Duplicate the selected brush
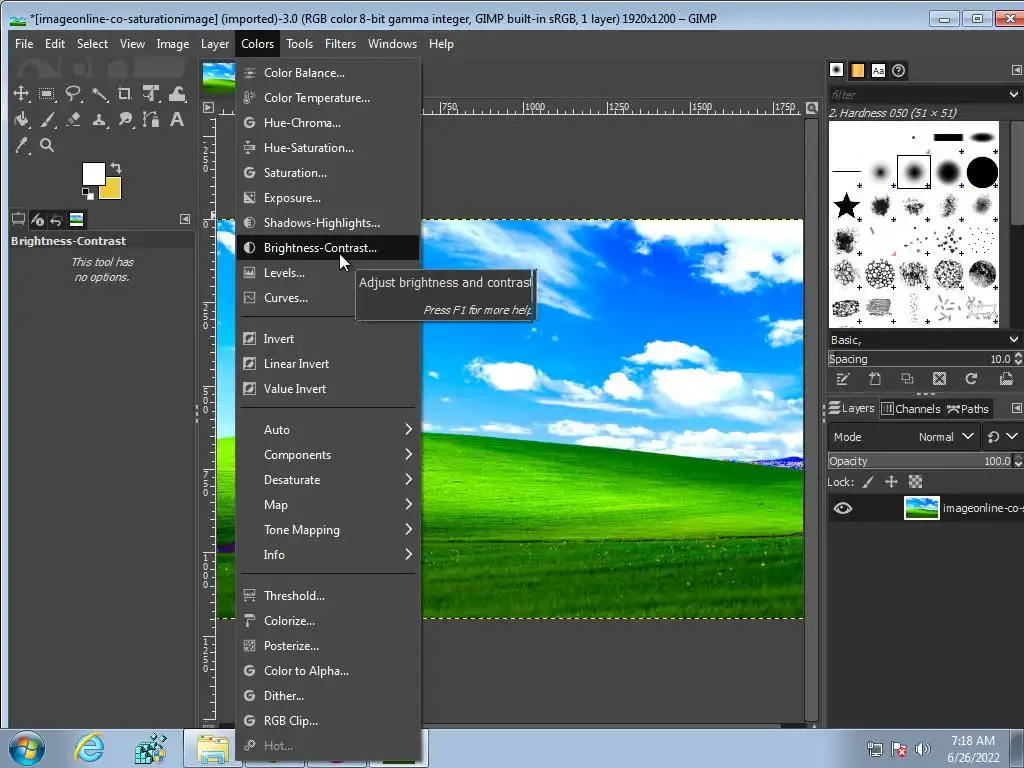Screen dimensions: 1024x768 pyautogui.click(x=907, y=379)
